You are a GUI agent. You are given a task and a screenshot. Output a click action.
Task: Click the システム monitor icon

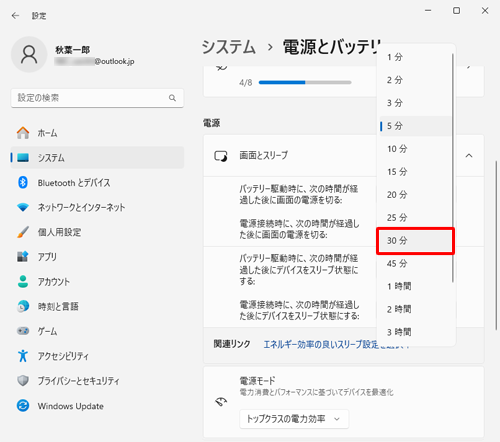coord(23,157)
